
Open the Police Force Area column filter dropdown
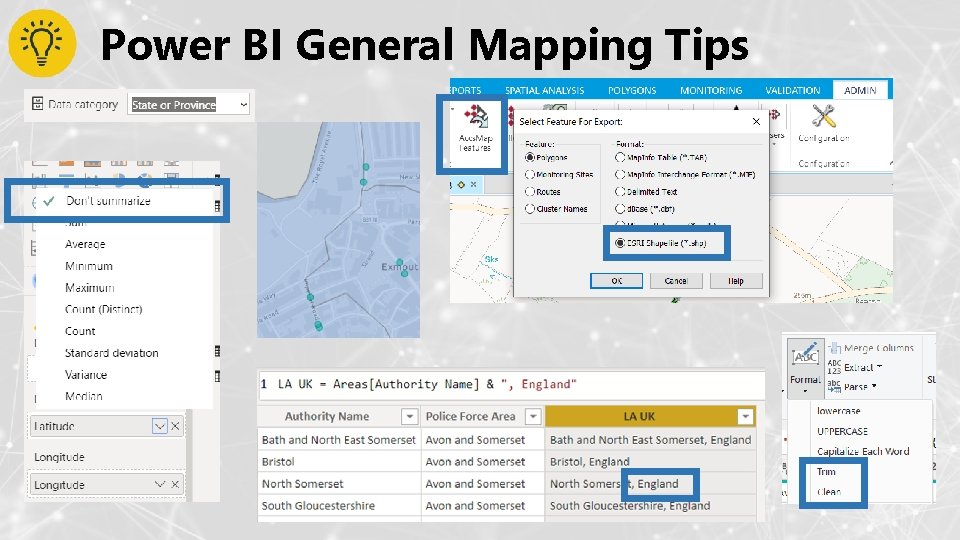pos(533,416)
